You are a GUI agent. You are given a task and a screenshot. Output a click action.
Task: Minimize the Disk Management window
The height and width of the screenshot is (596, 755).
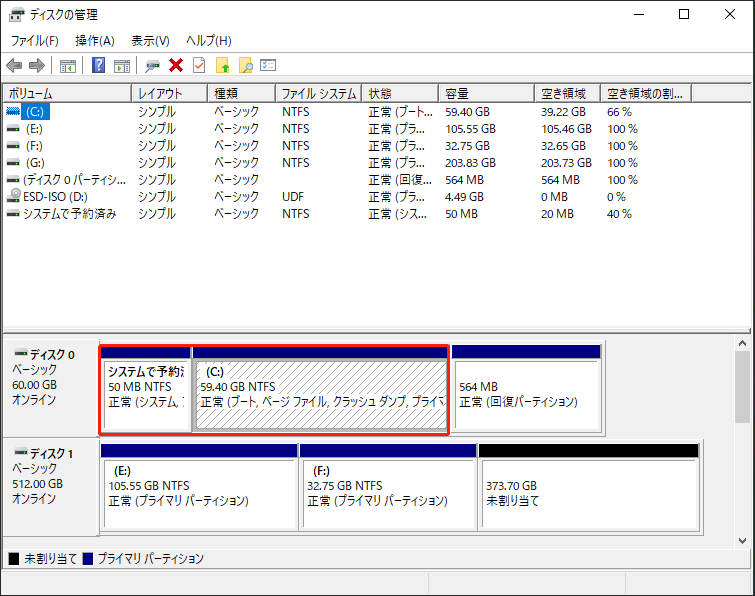tap(639, 14)
